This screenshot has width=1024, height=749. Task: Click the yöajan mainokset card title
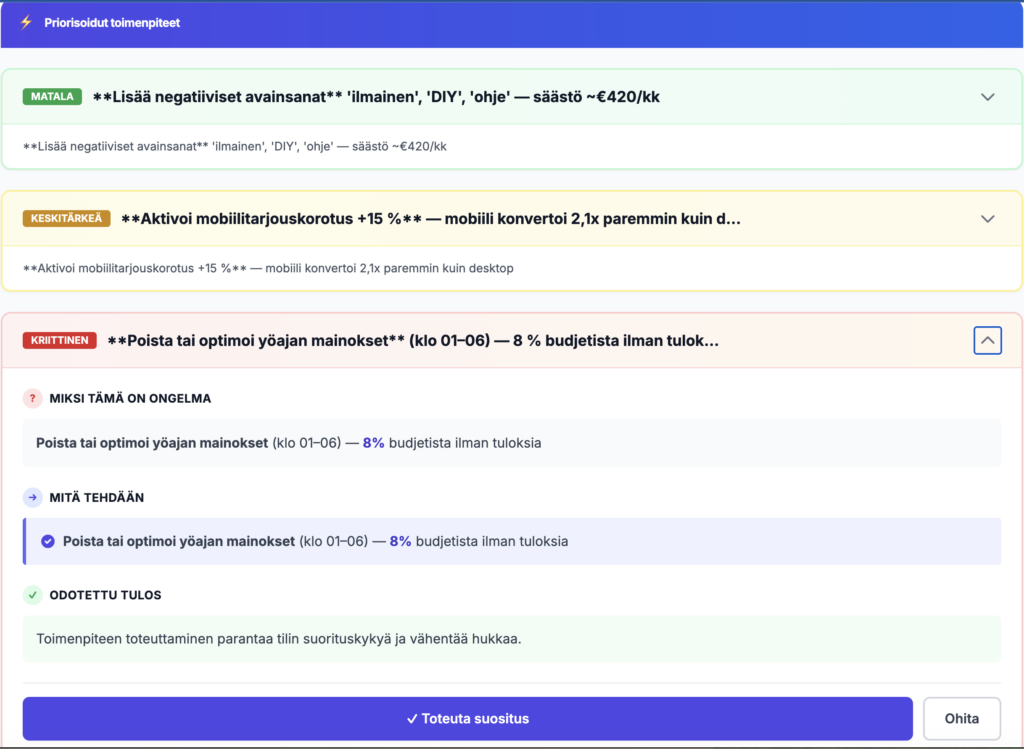413,340
